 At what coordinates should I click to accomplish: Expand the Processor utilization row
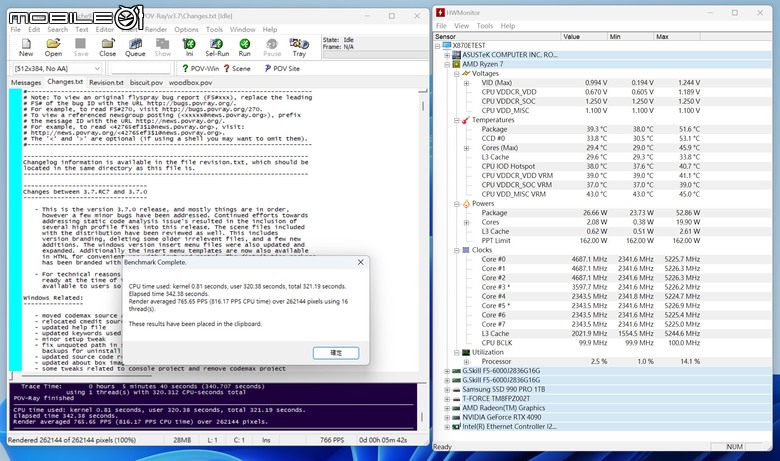[466, 362]
